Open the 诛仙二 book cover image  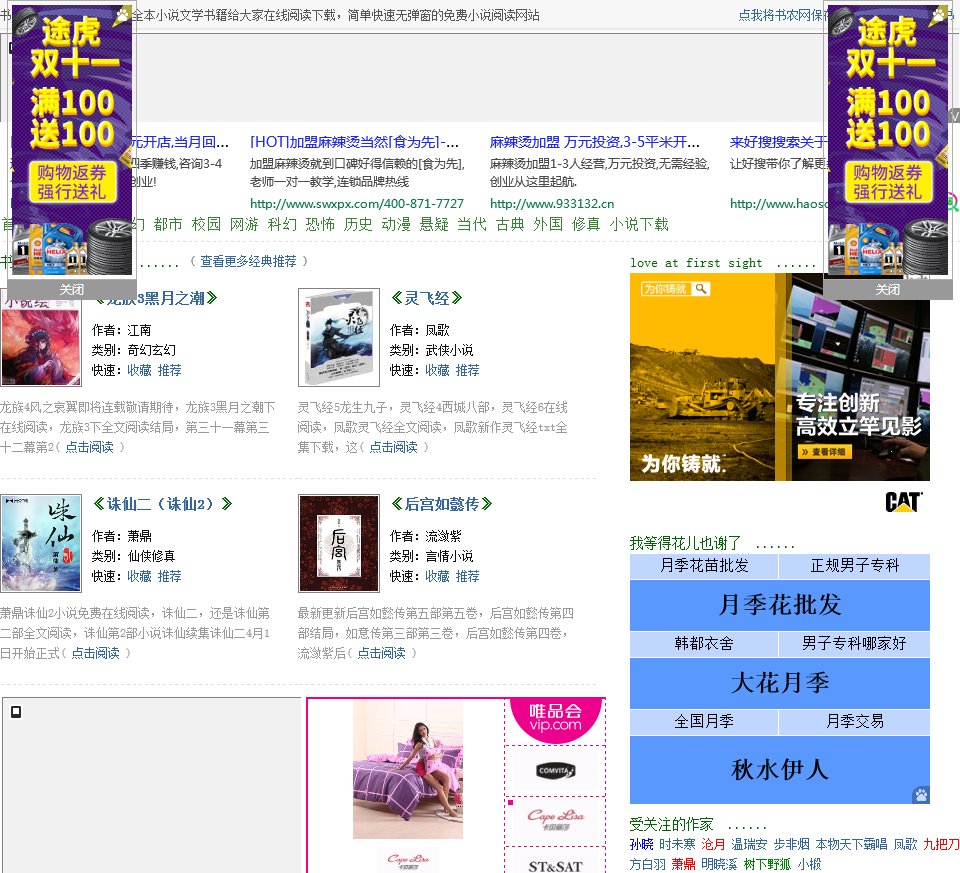click(x=41, y=543)
